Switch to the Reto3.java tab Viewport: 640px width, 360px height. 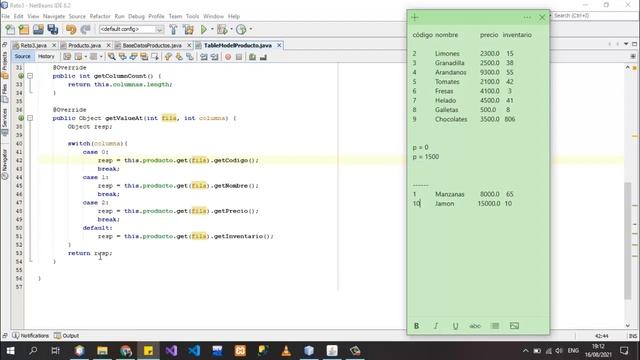pos(33,45)
